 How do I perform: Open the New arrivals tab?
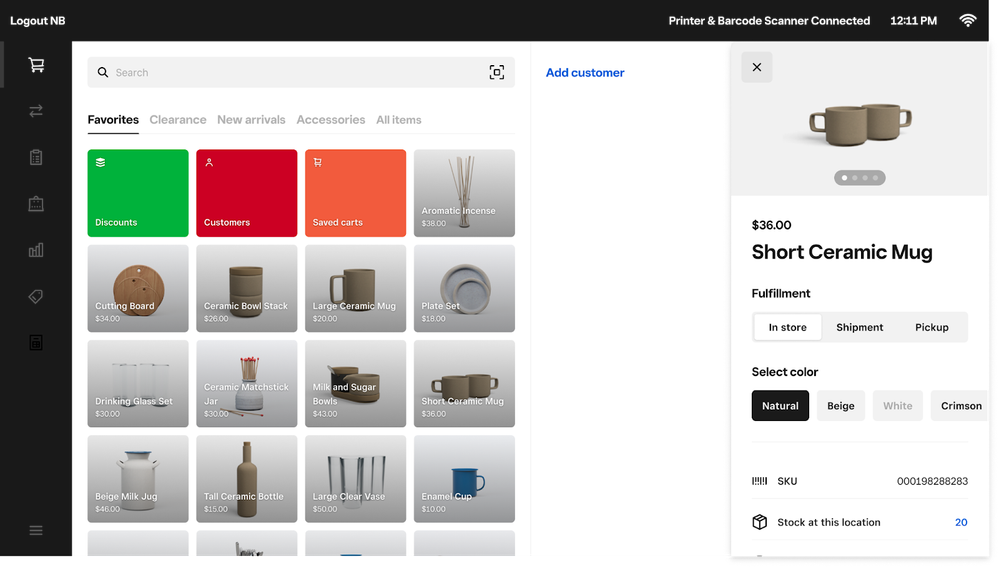pyautogui.click(x=251, y=120)
